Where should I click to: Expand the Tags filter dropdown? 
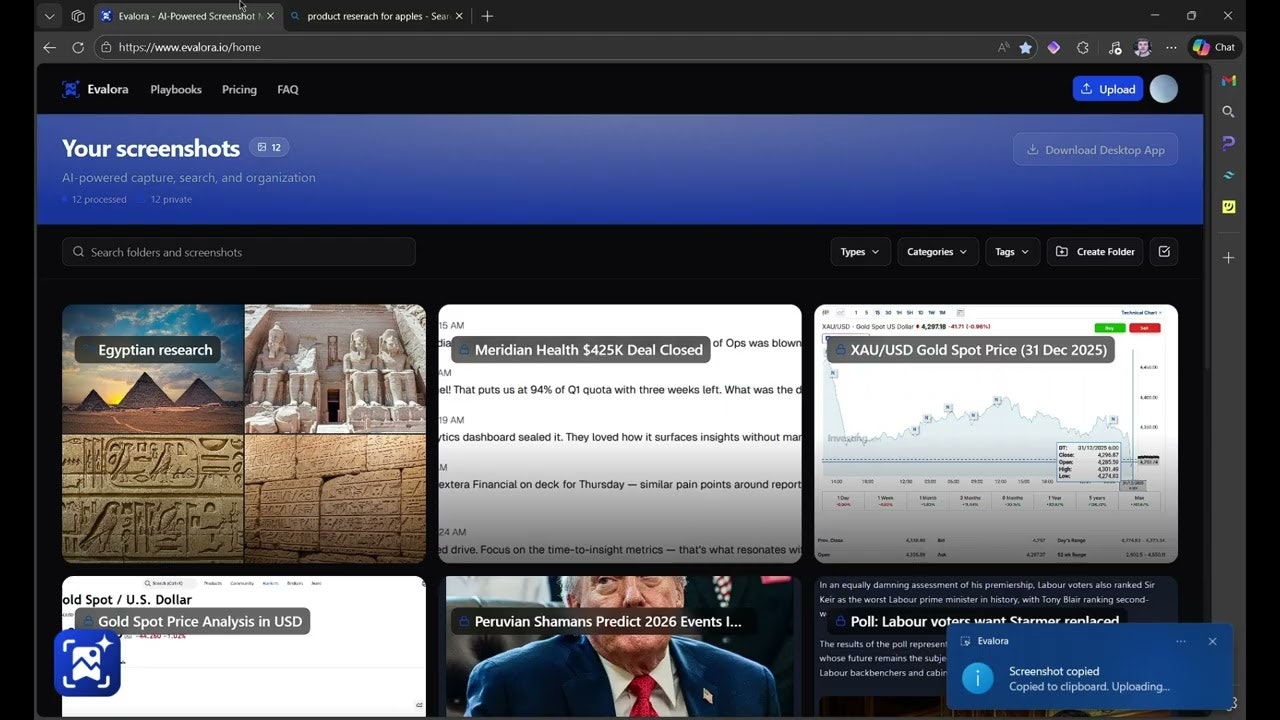coord(1012,252)
